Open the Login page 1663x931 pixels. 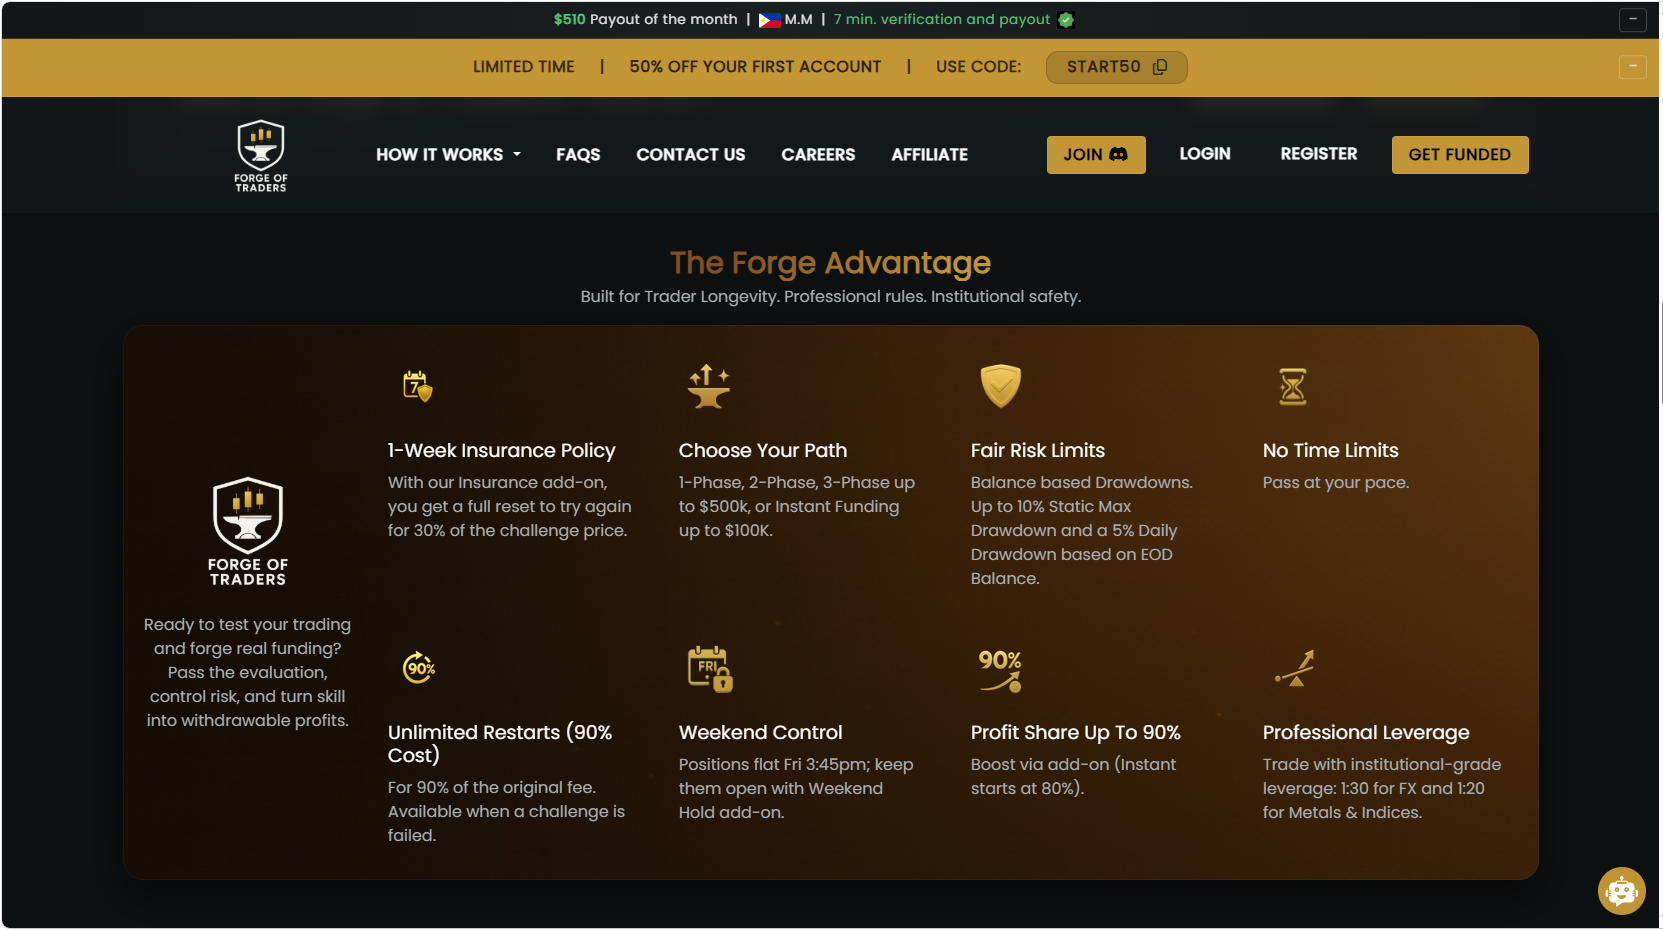[1205, 154]
